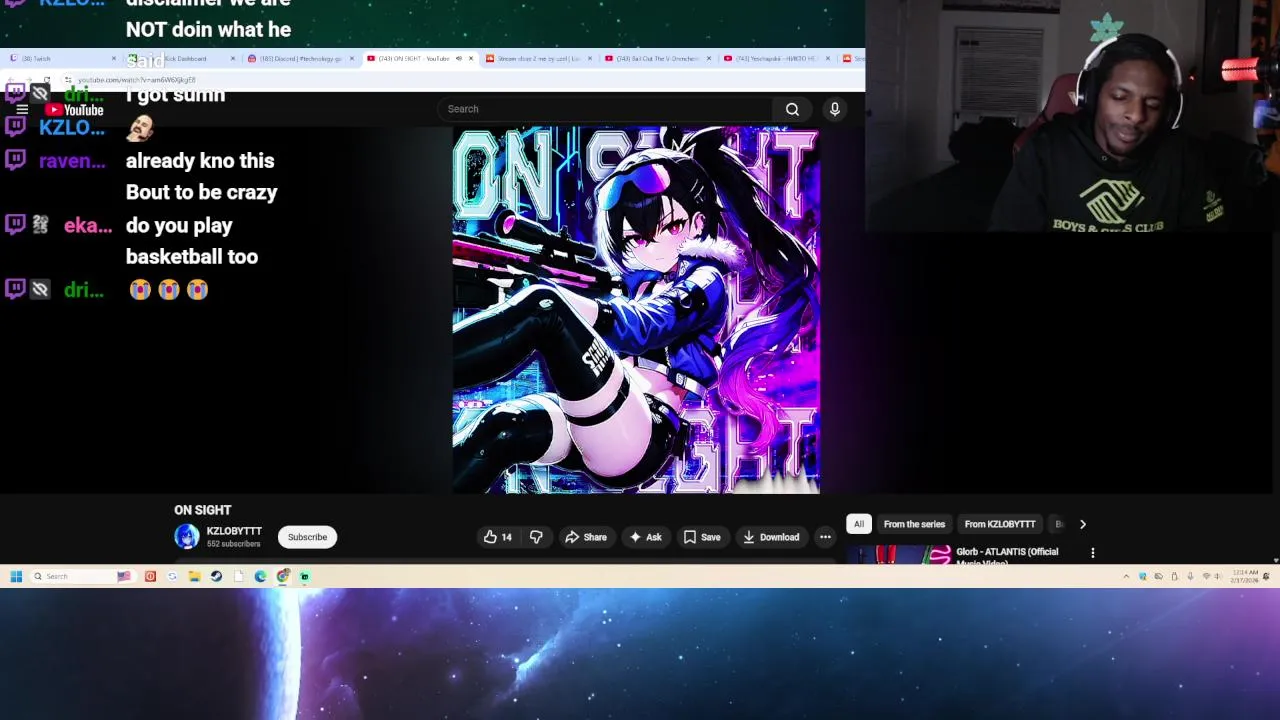Go to the YouTube home logo
This screenshot has height=720, width=1280.
point(74,110)
